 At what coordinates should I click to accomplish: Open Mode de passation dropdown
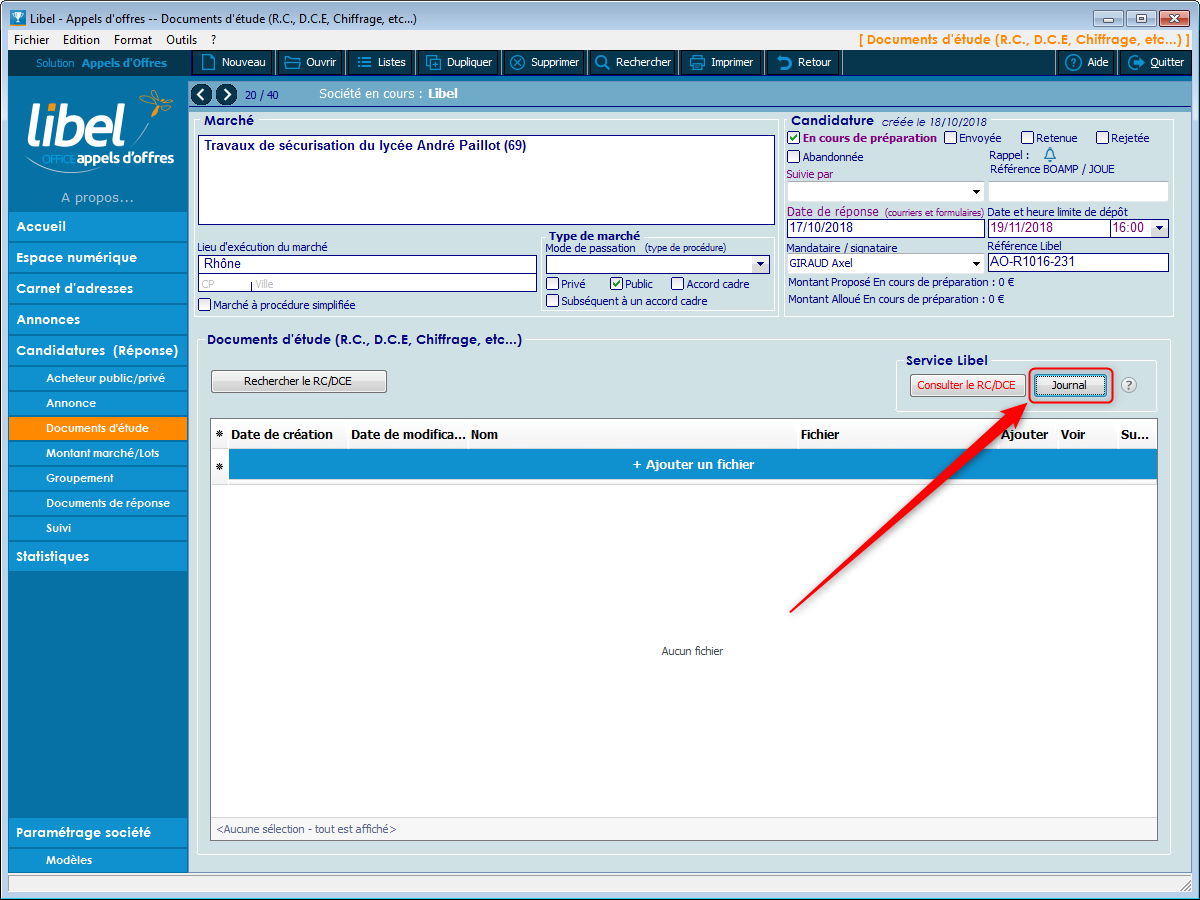coord(761,264)
